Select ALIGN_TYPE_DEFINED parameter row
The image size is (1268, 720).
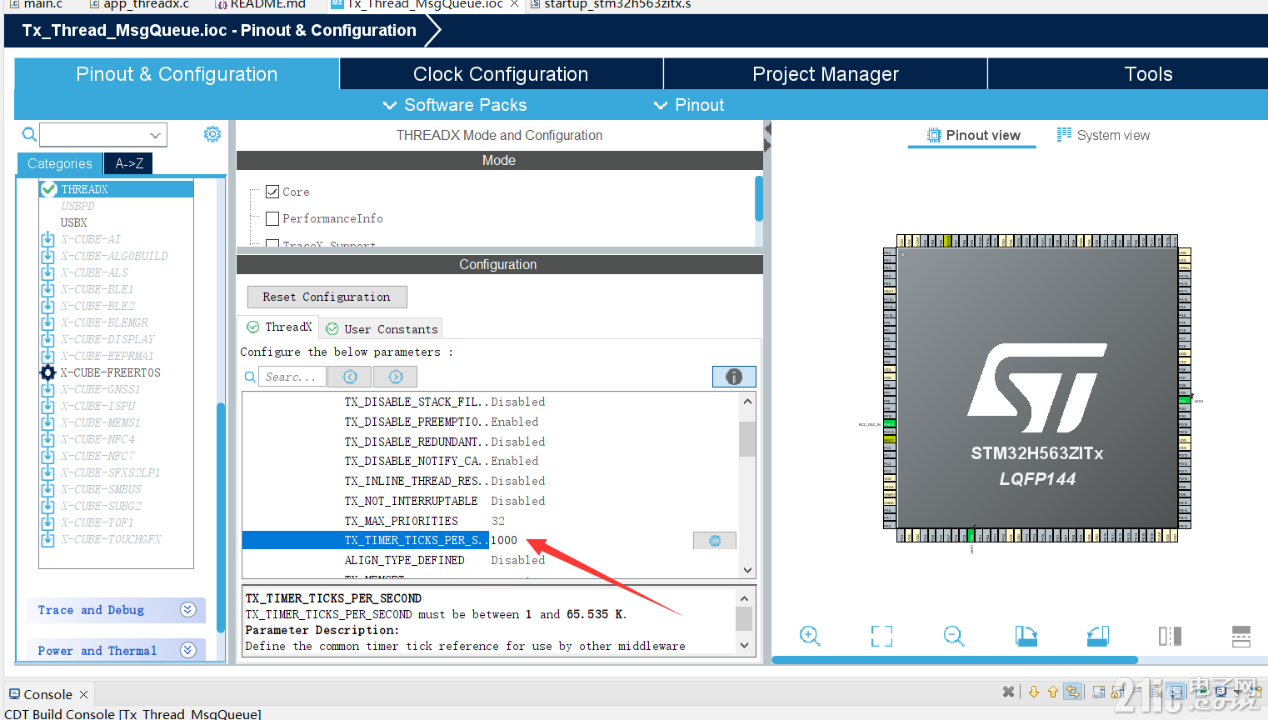click(x=491, y=560)
